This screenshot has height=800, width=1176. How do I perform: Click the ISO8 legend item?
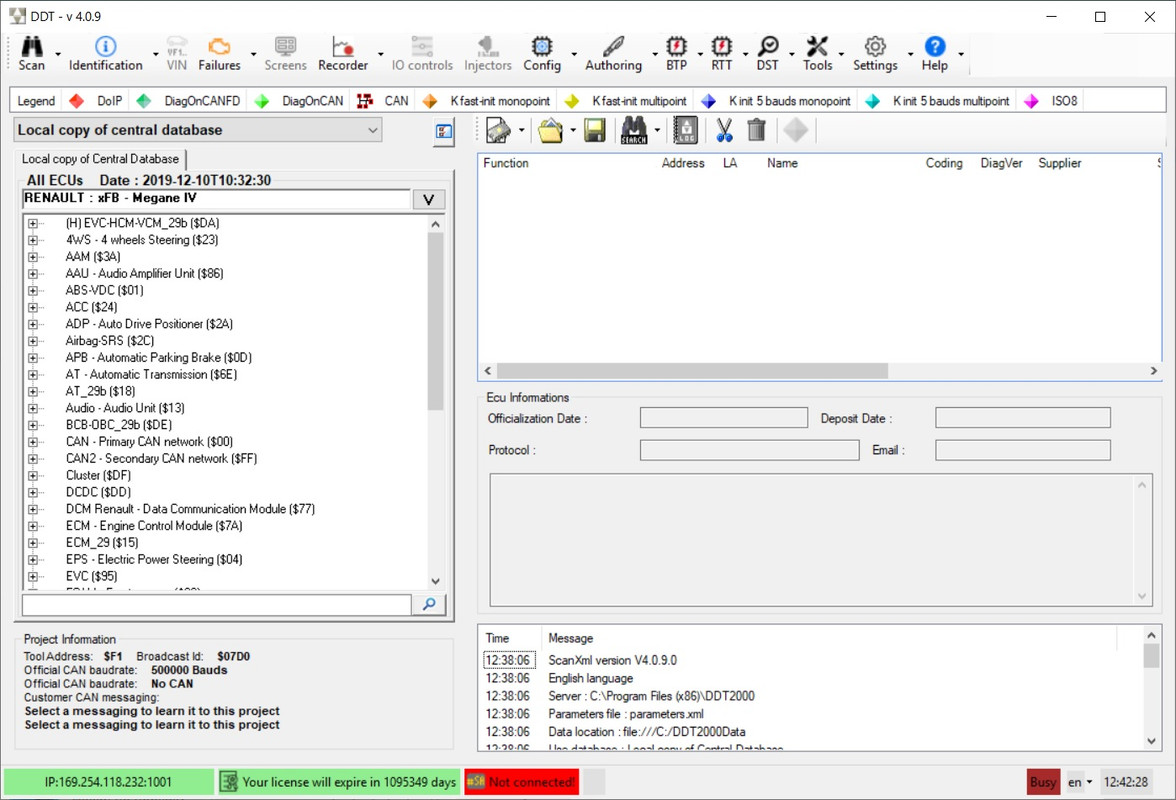point(1052,100)
